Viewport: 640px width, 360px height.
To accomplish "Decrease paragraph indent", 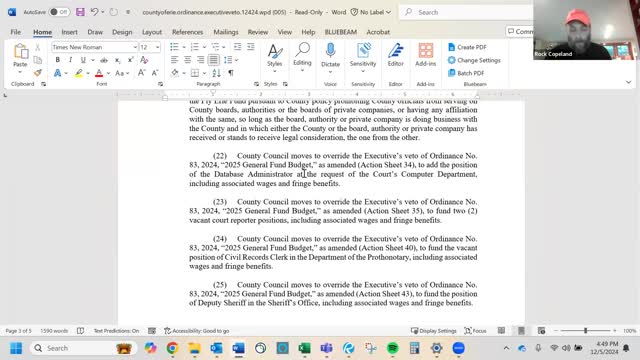I will point(237,47).
